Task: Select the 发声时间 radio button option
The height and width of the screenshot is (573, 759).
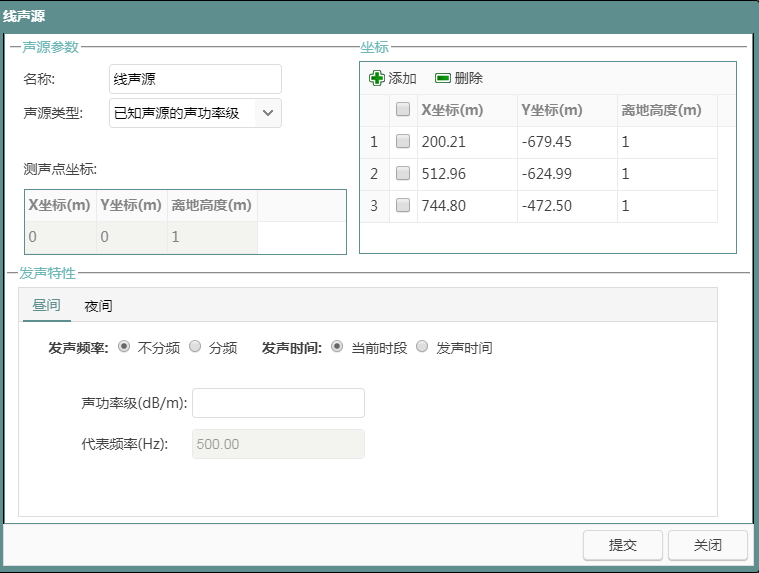Action: point(422,347)
